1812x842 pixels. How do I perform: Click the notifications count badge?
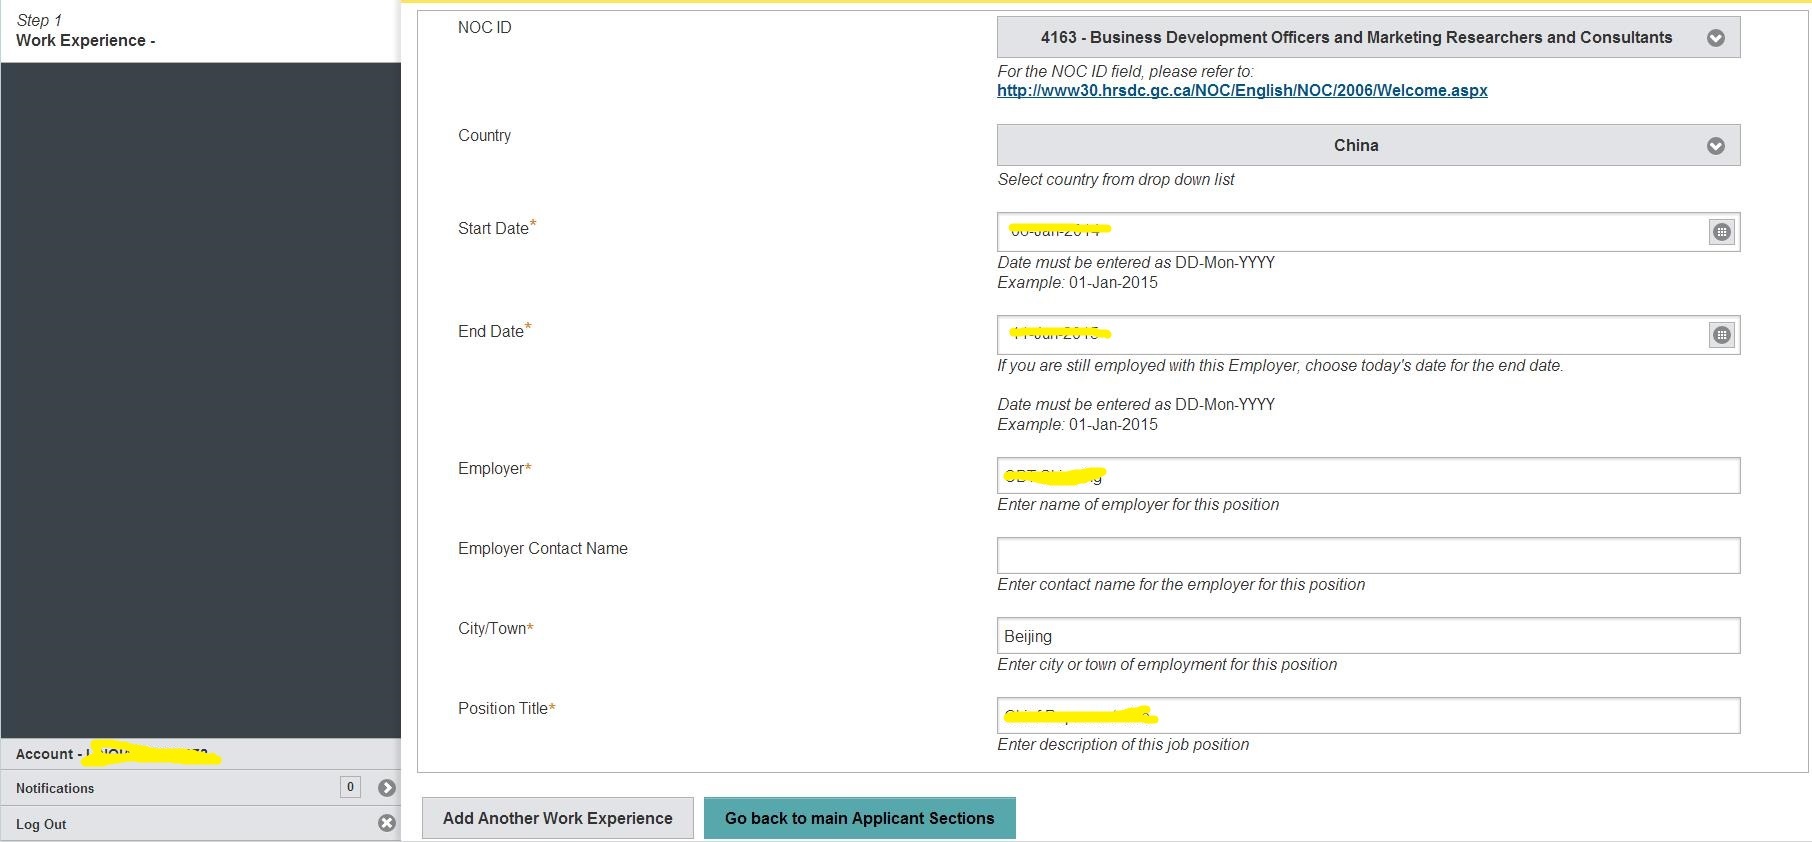tap(350, 787)
